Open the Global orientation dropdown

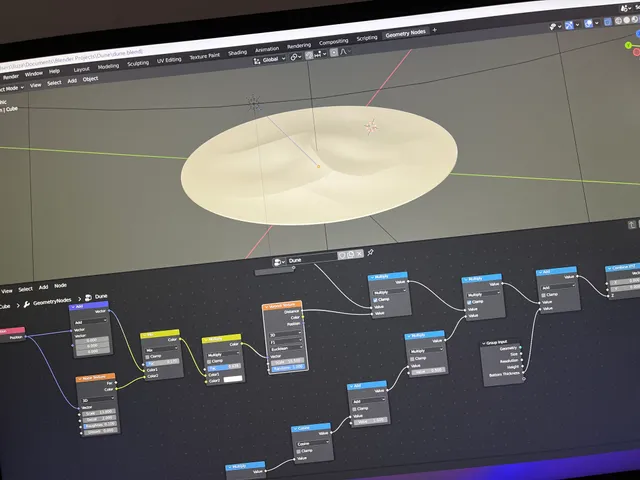click(x=270, y=60)
